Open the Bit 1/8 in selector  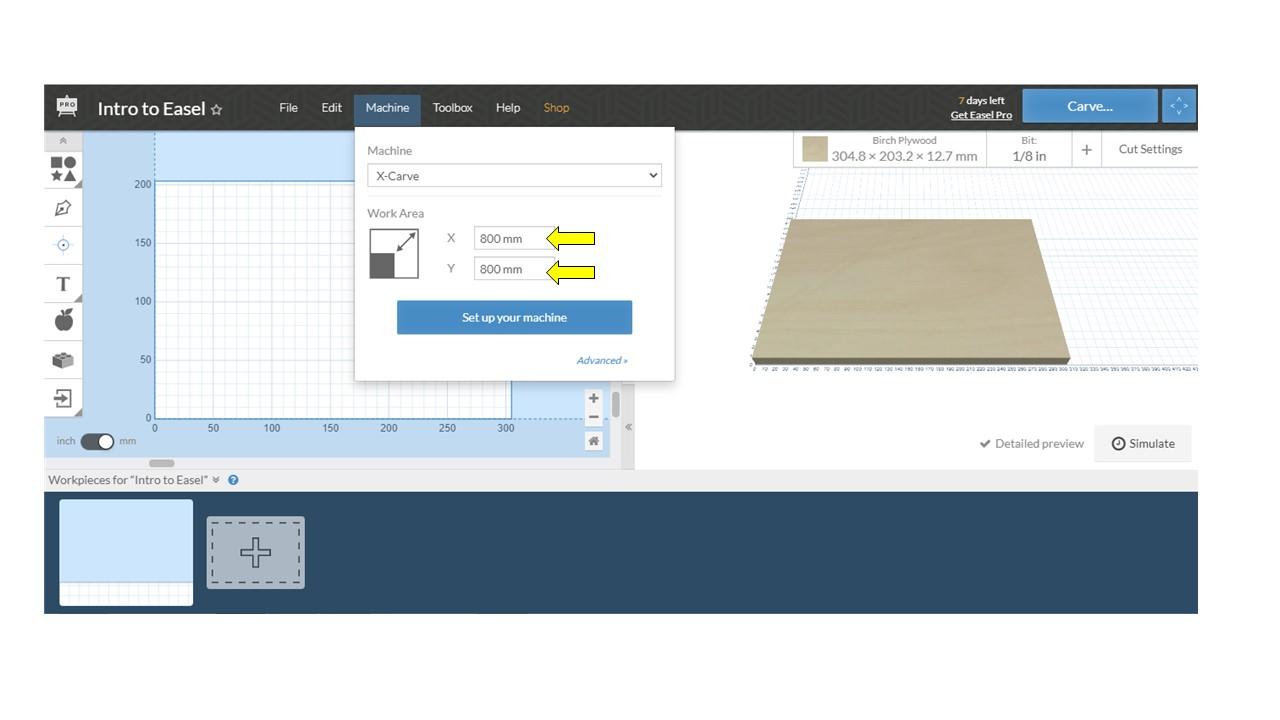[1029, 150]
